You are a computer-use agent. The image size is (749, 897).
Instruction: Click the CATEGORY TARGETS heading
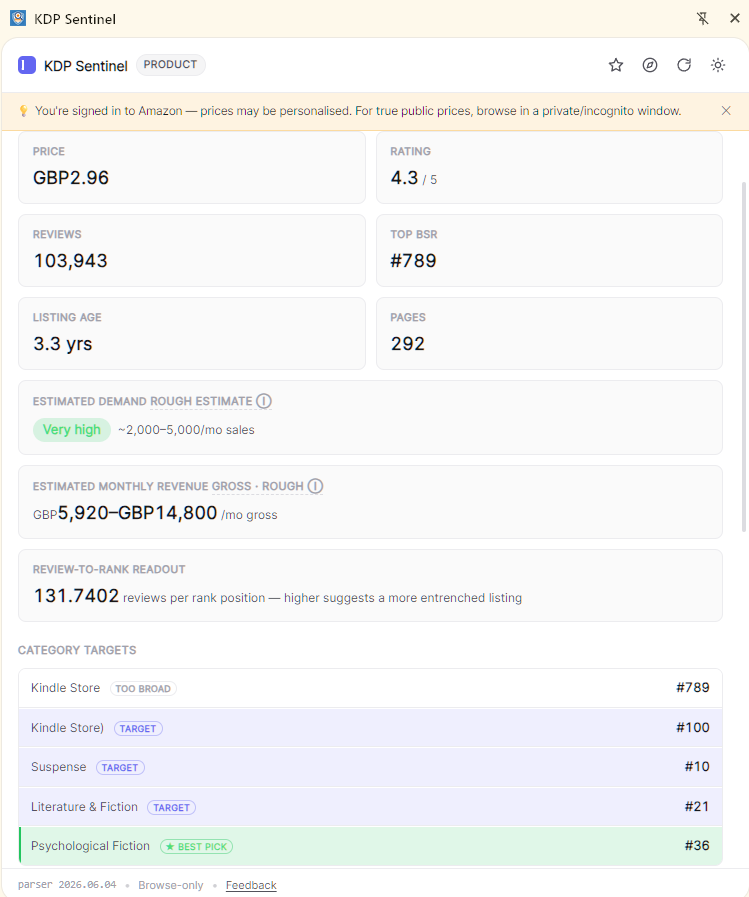[x=77, y=650]
